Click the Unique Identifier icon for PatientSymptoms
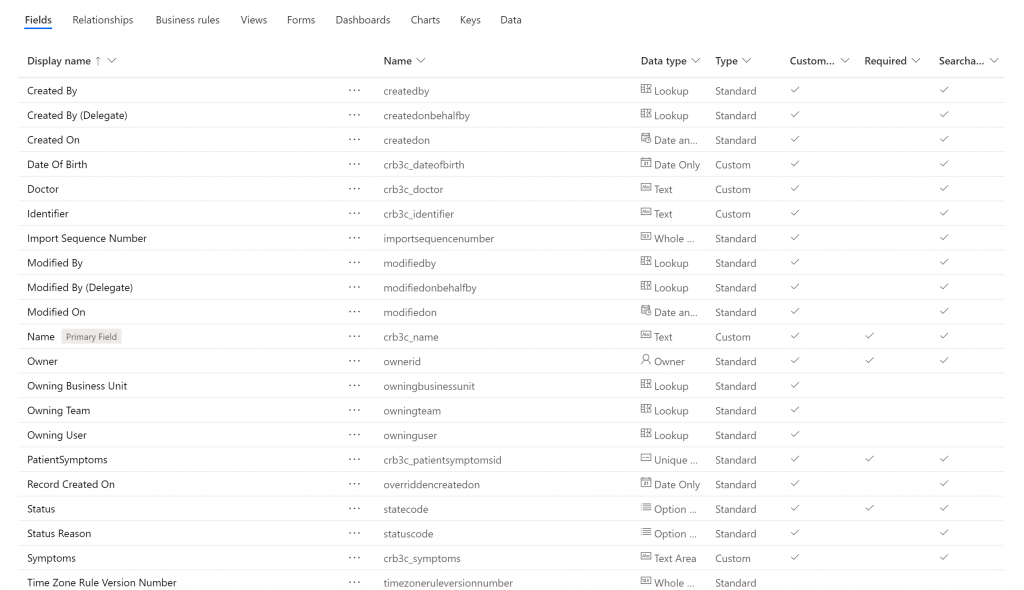1024x590 pixels. coord(646,459)
